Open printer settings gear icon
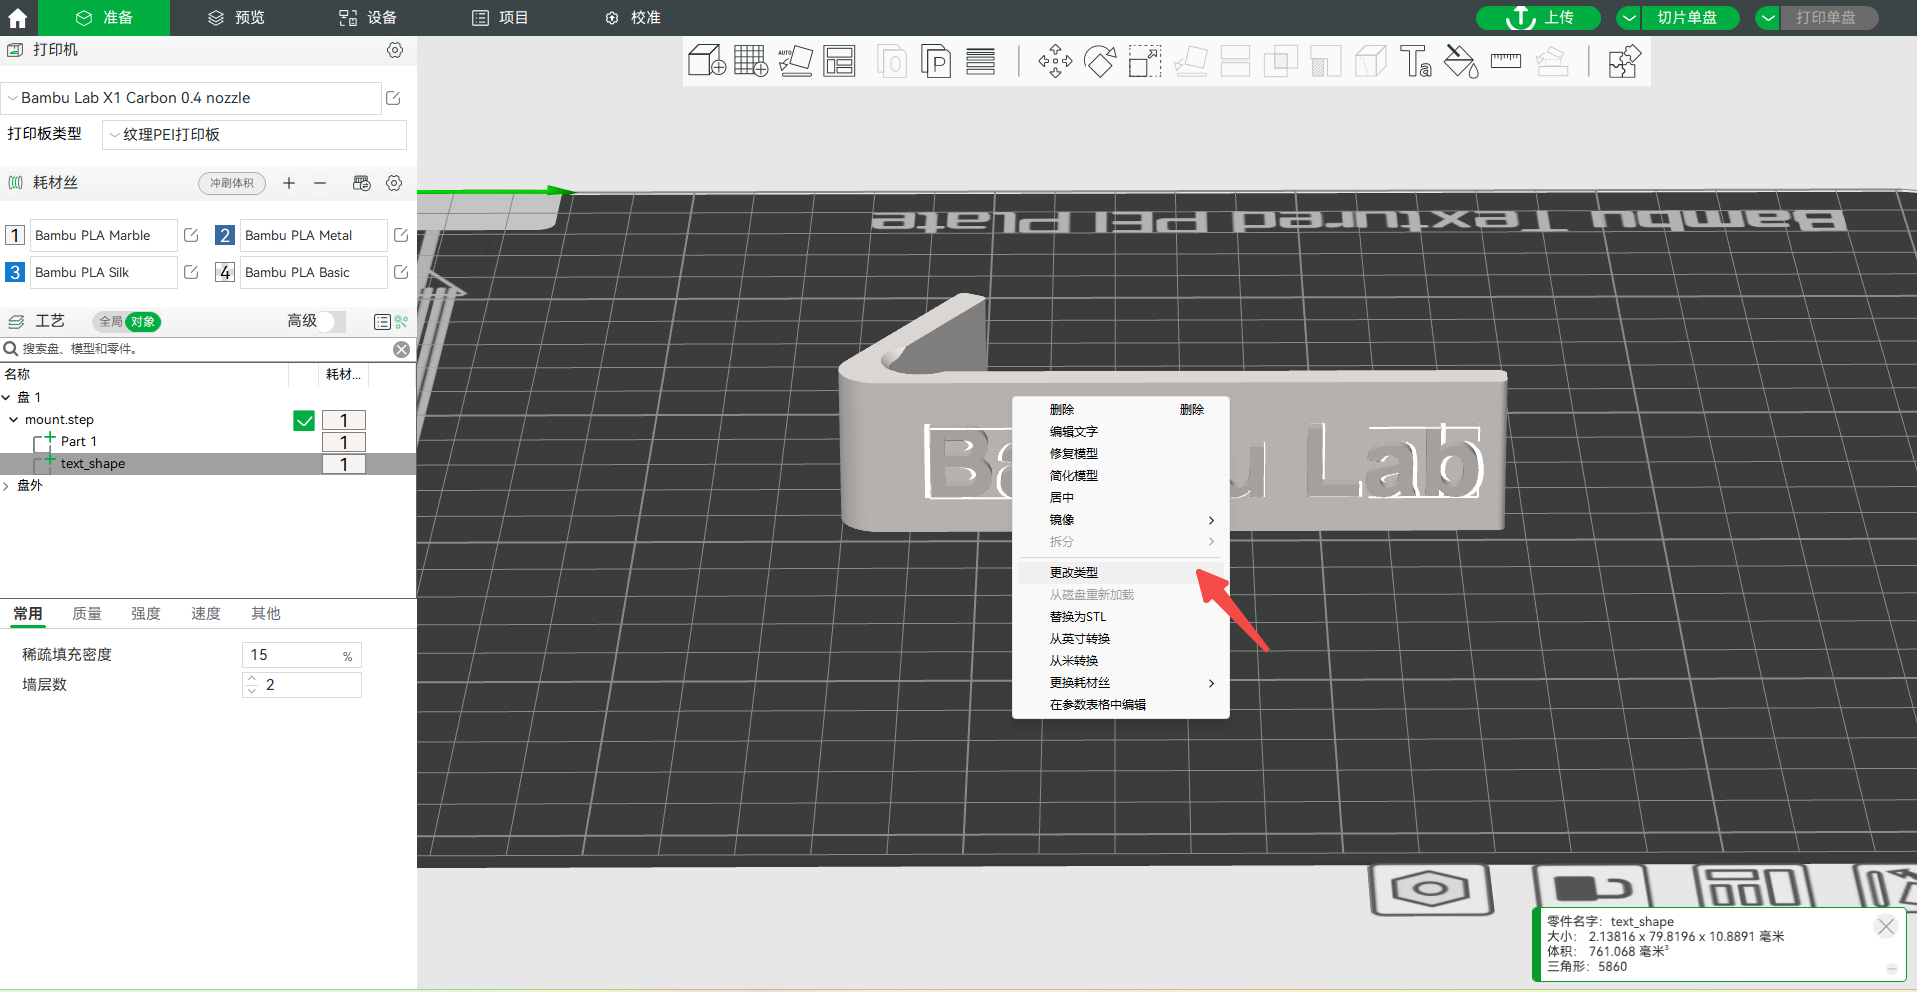 pyautogui.click(x=395, y=50)
